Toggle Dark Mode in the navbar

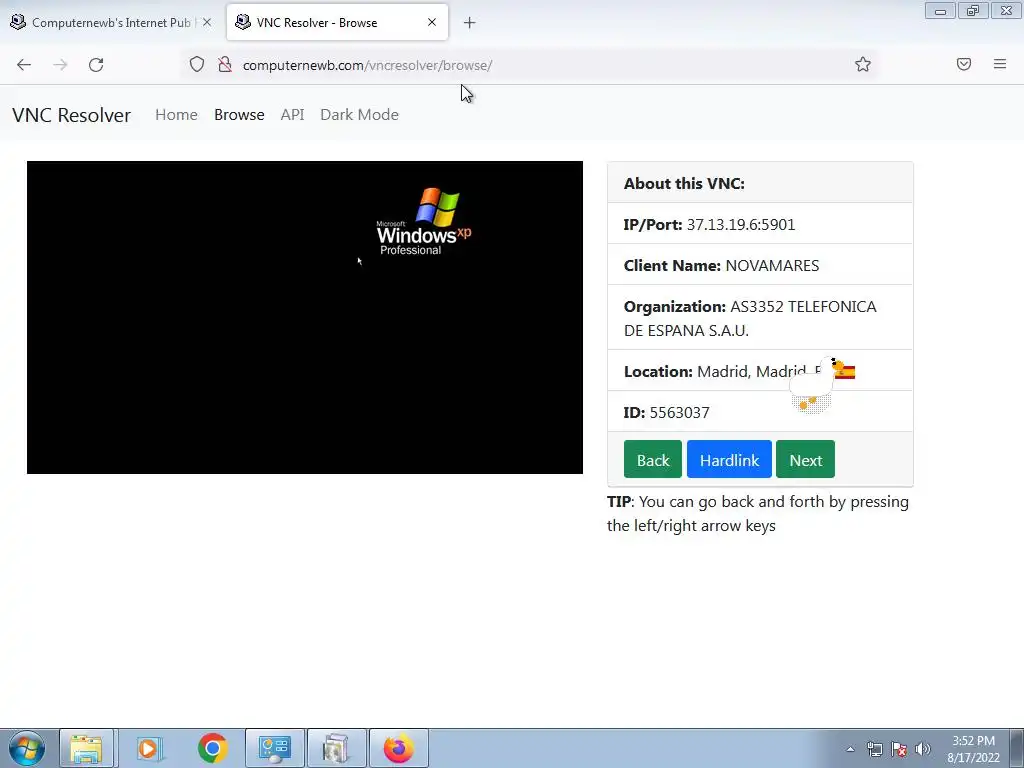click(x=359, y=114)
